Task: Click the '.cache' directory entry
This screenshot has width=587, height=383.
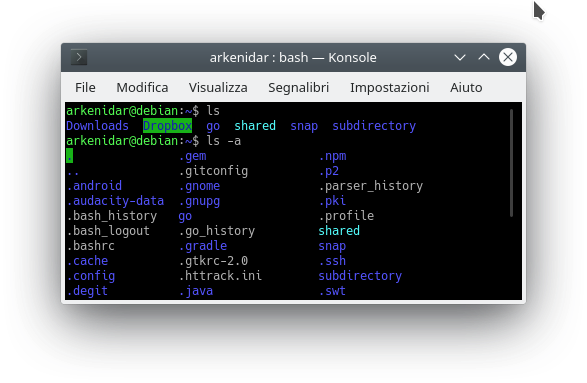Action: [x=87, y=261]
